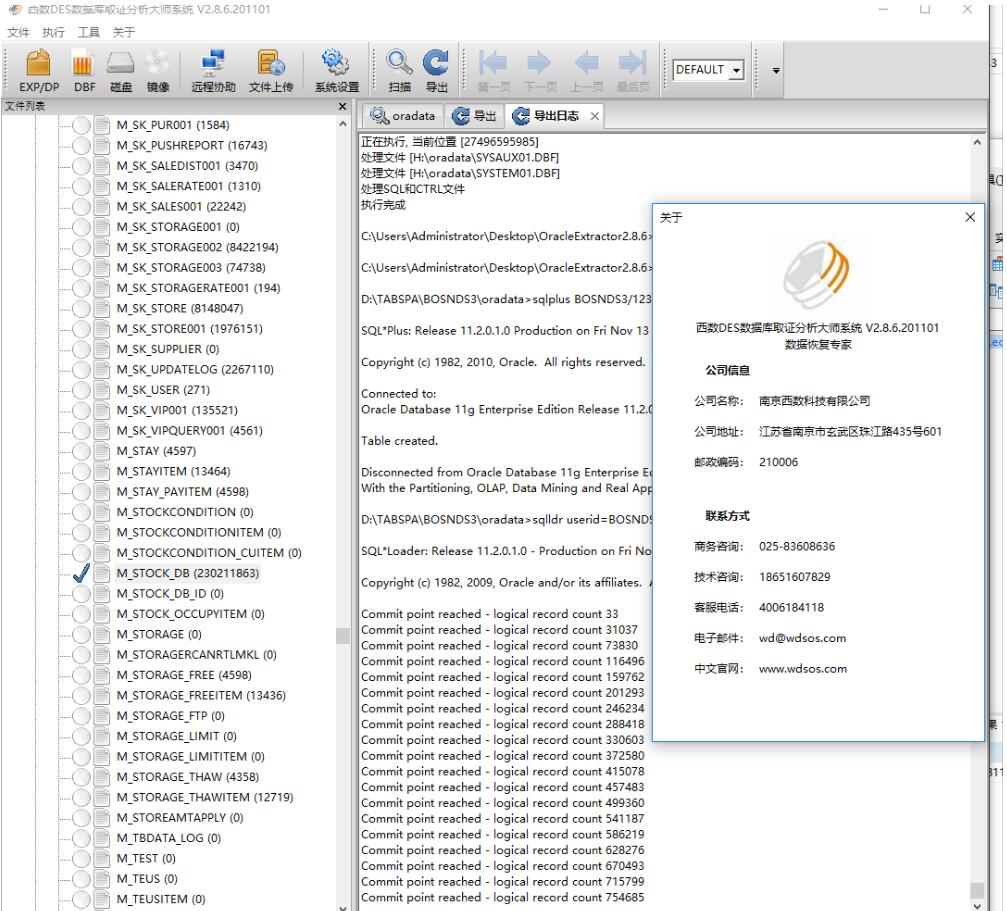The image size is (1007, 911).
Task: Click the log line 'Table created.'
Action: tap(399, 441)
